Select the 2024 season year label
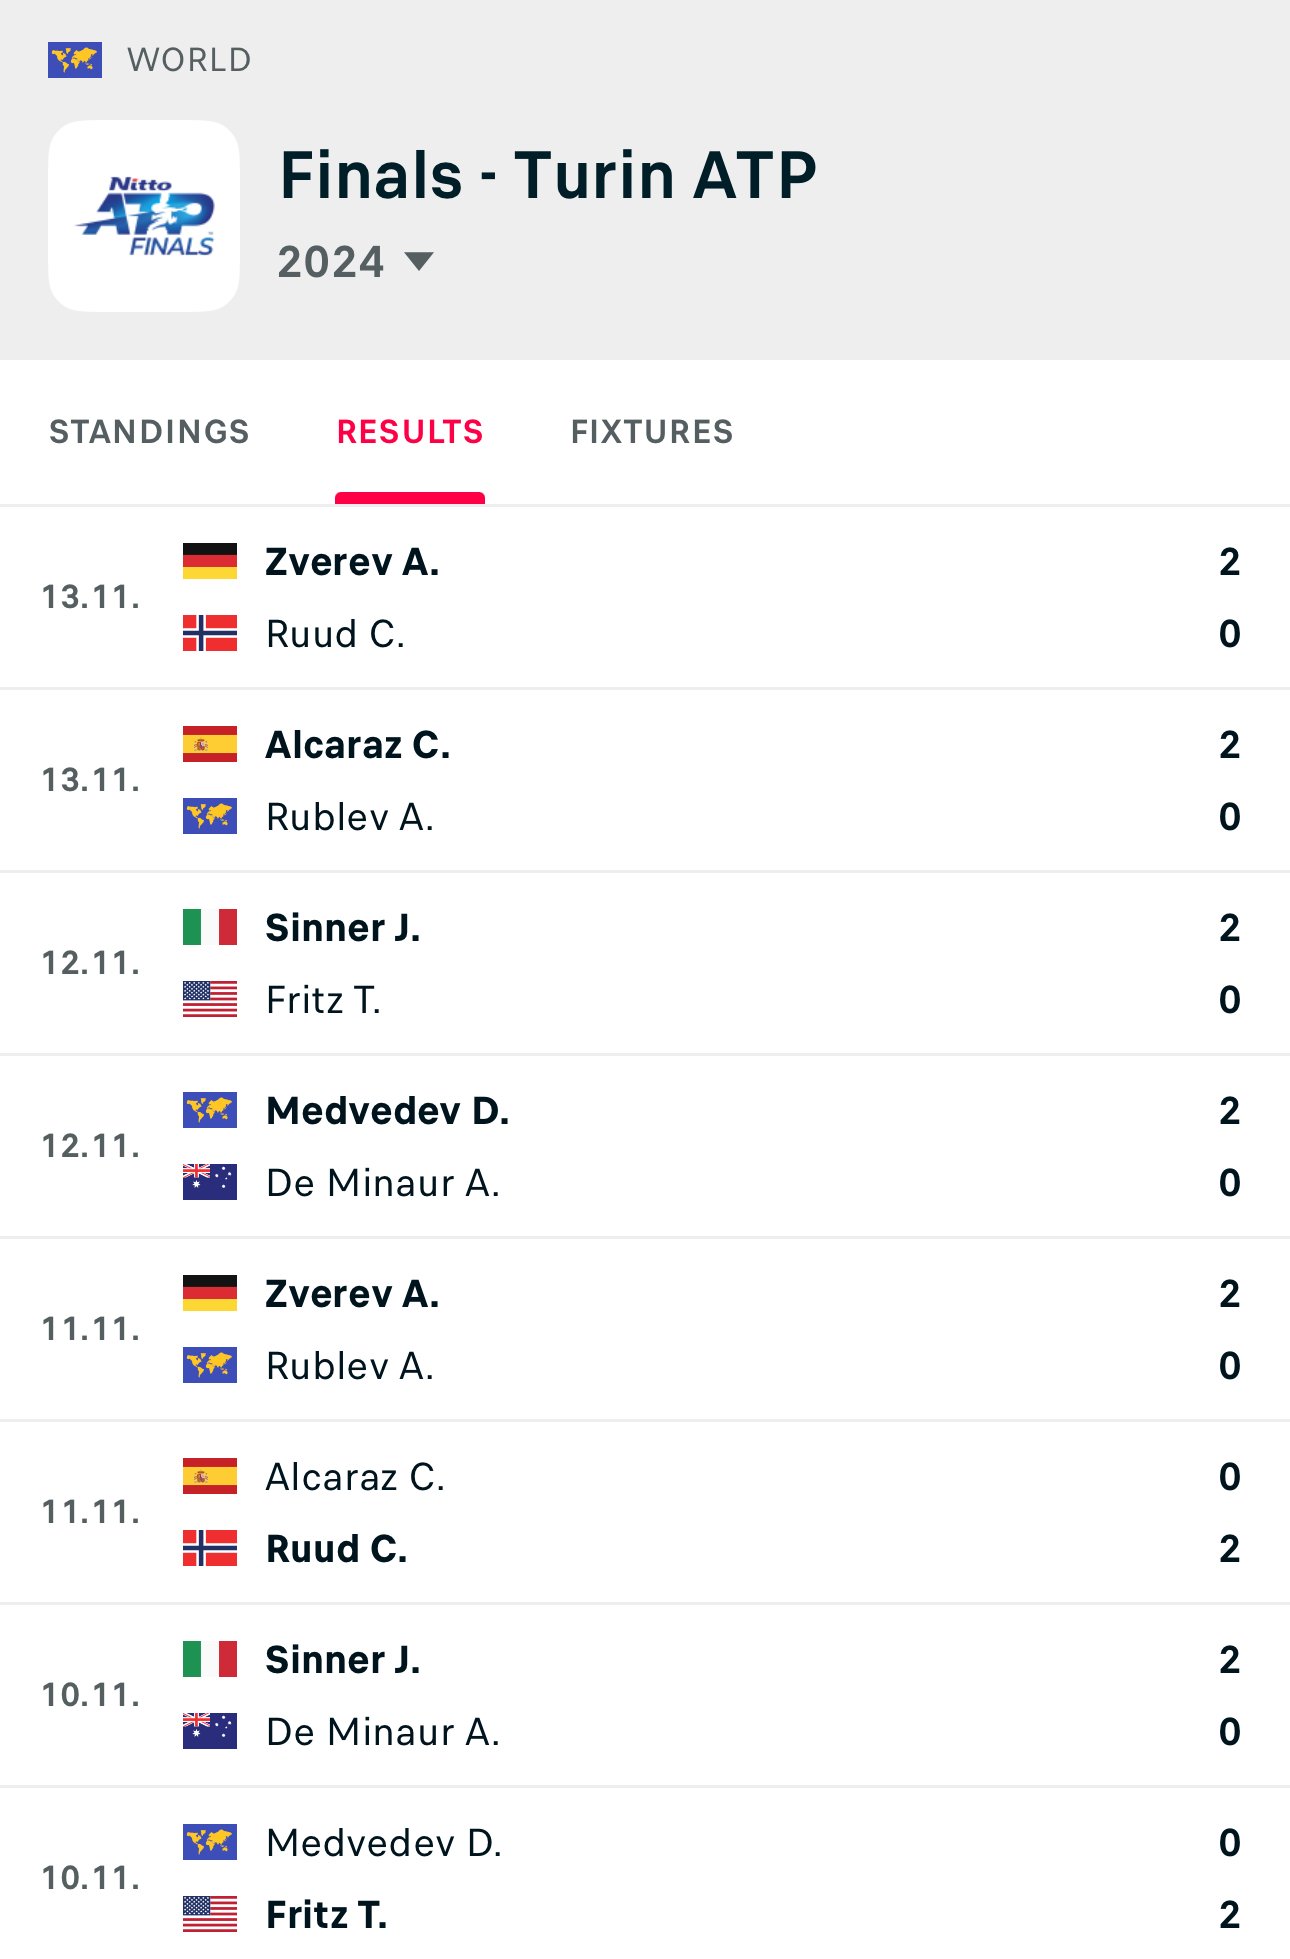This screenshot has height=1959, width=1290. (x=331, y=262)
